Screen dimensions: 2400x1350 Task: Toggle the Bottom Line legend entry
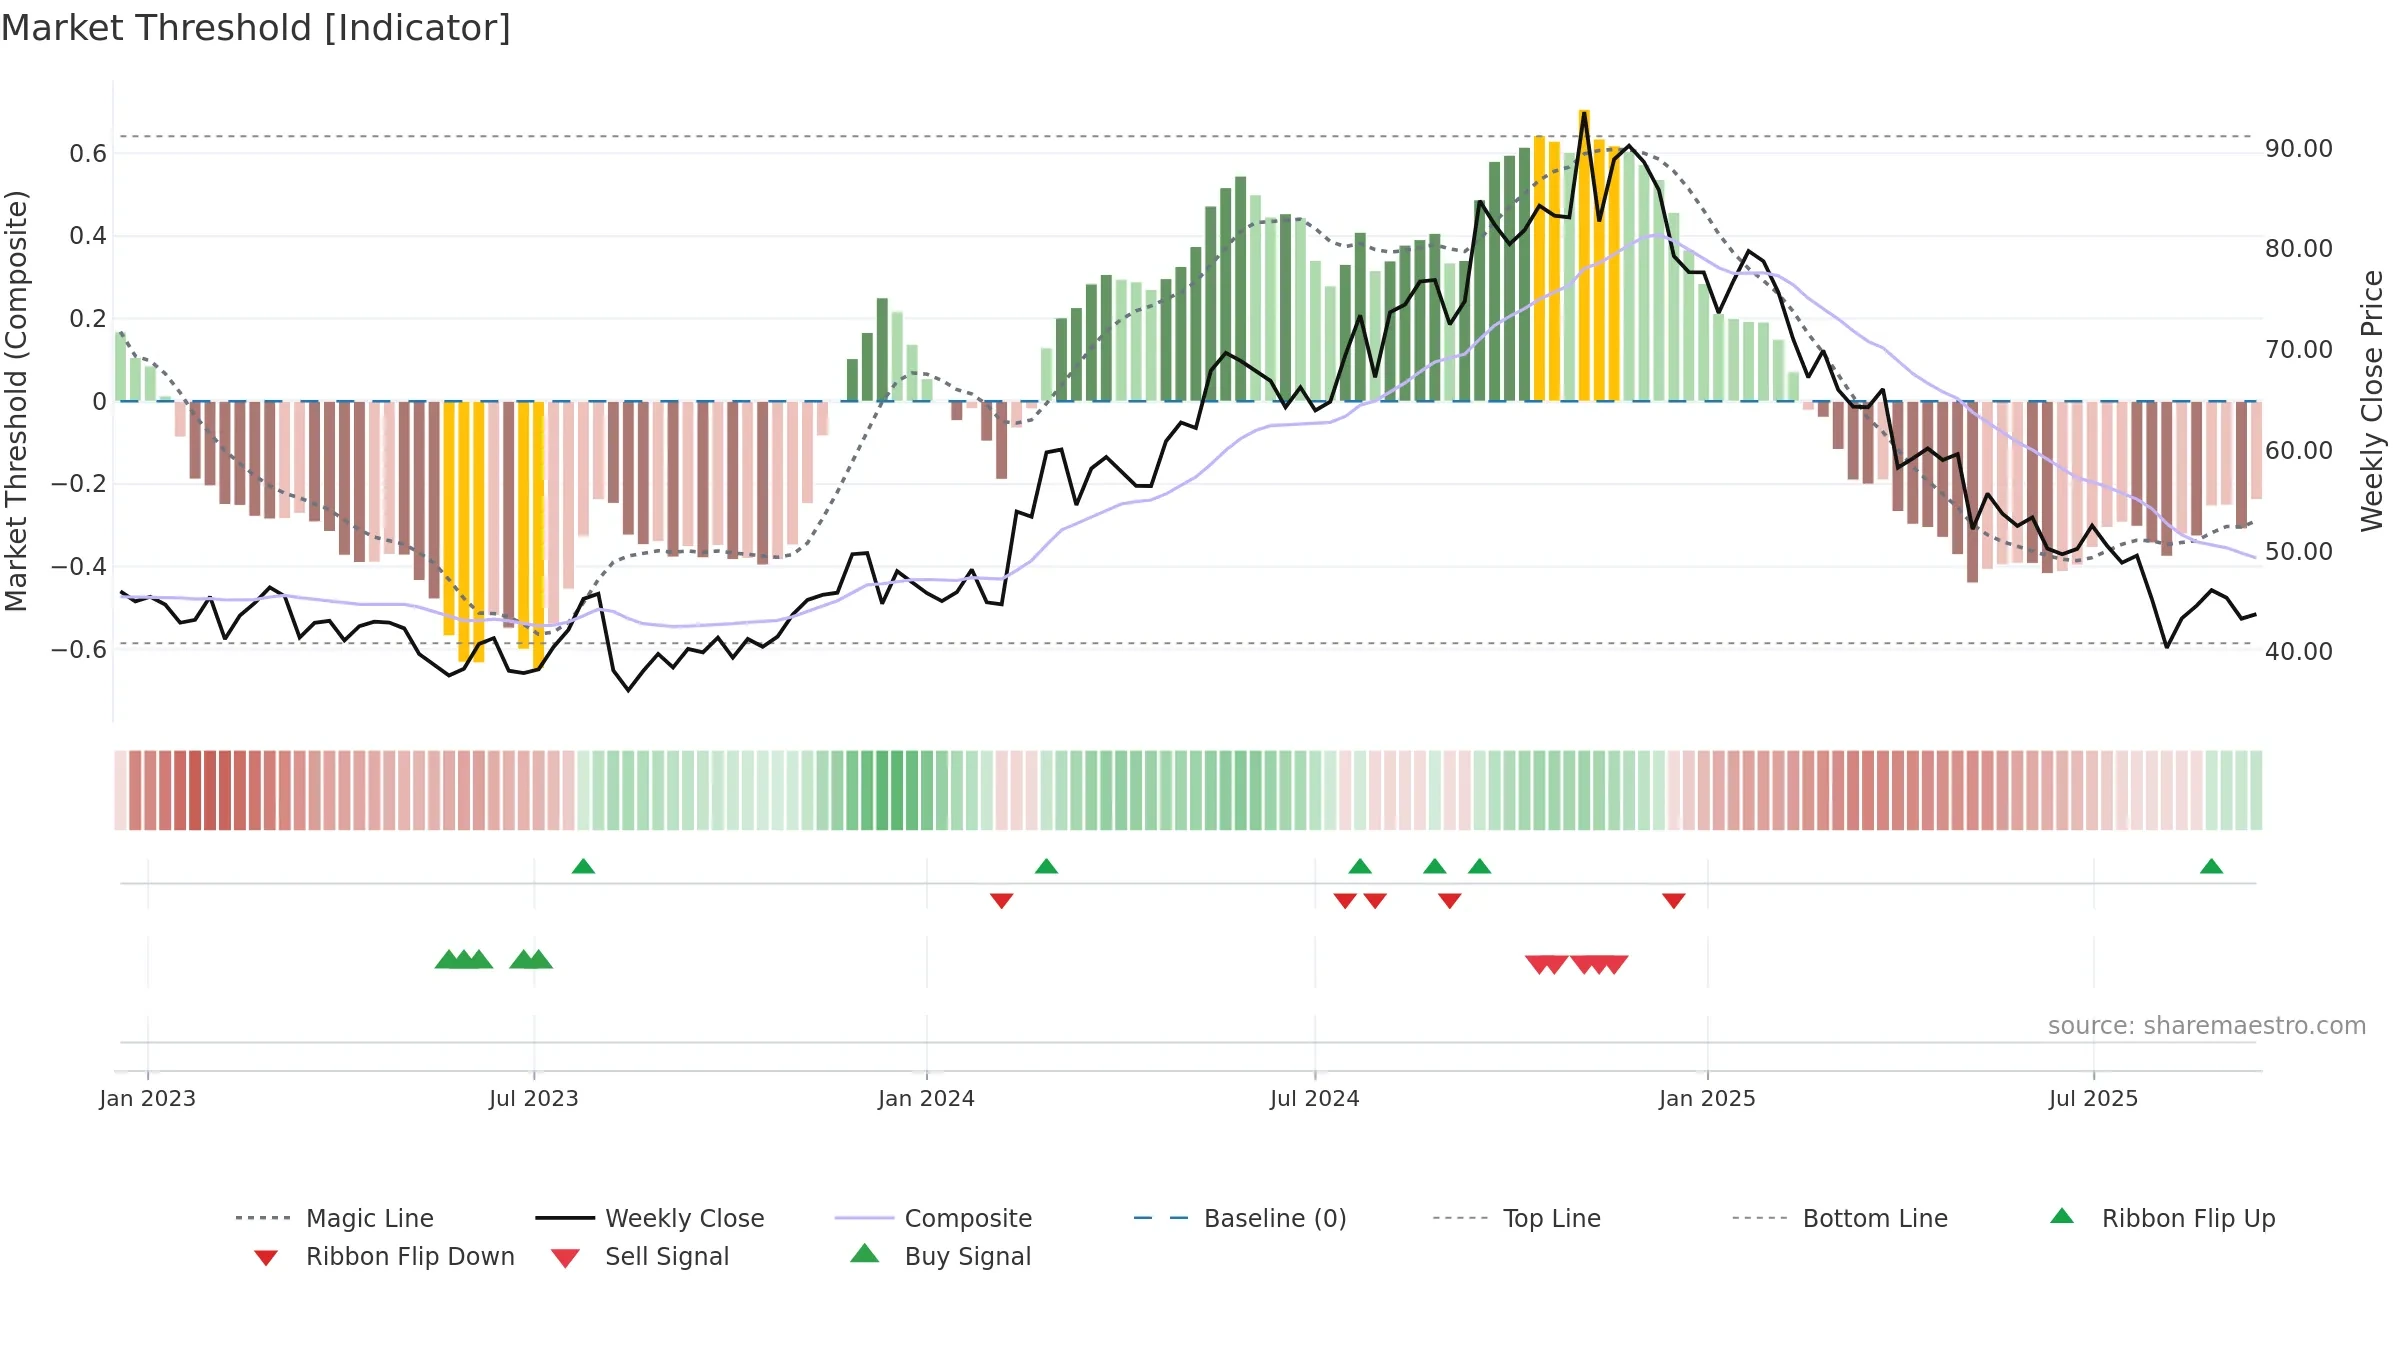coord(1840,1218)
